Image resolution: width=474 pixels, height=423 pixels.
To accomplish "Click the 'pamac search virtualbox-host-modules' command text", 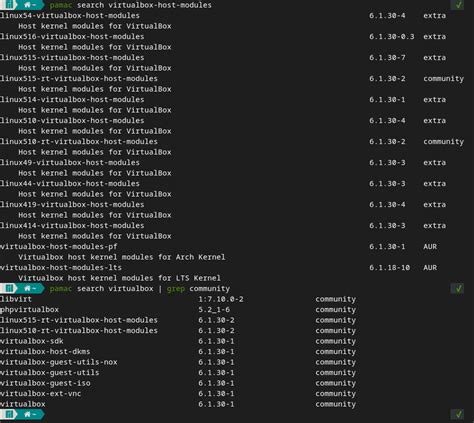I will coord(130,5).
